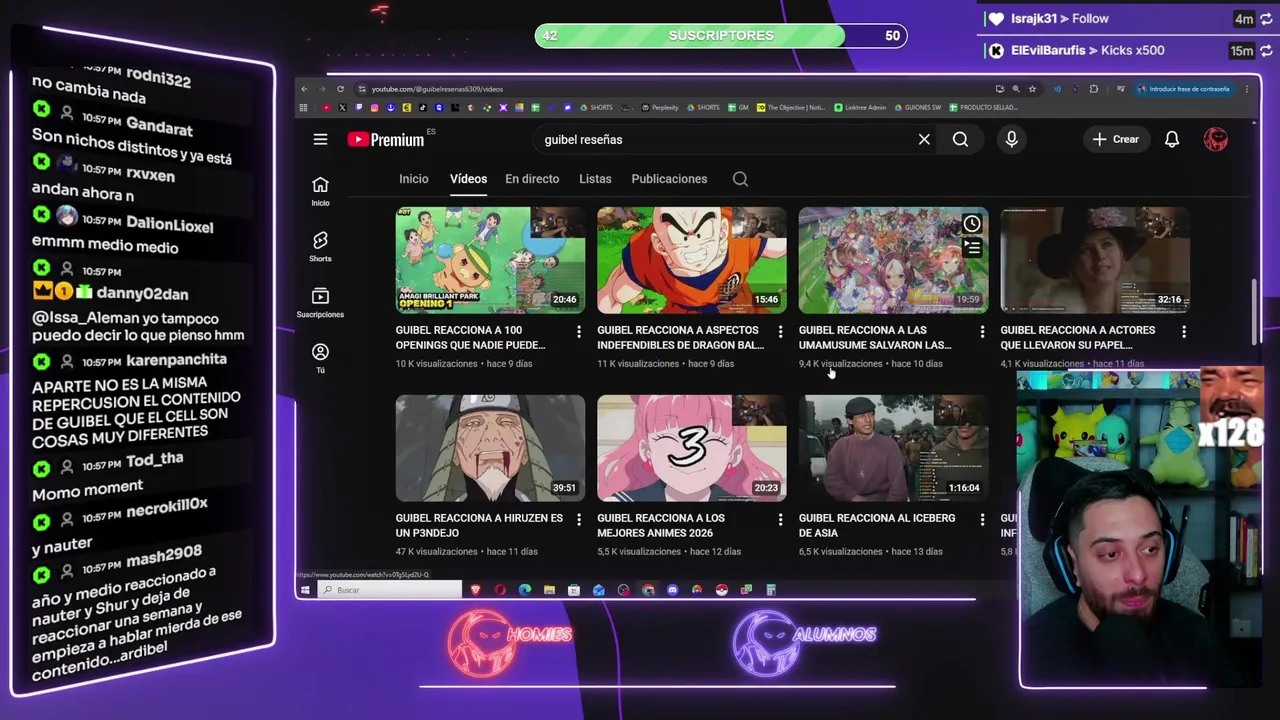Open Krillin Dragon Ball video thumbnail
The height and width of the screenshot is (720, 1280).
coord(692,260)
